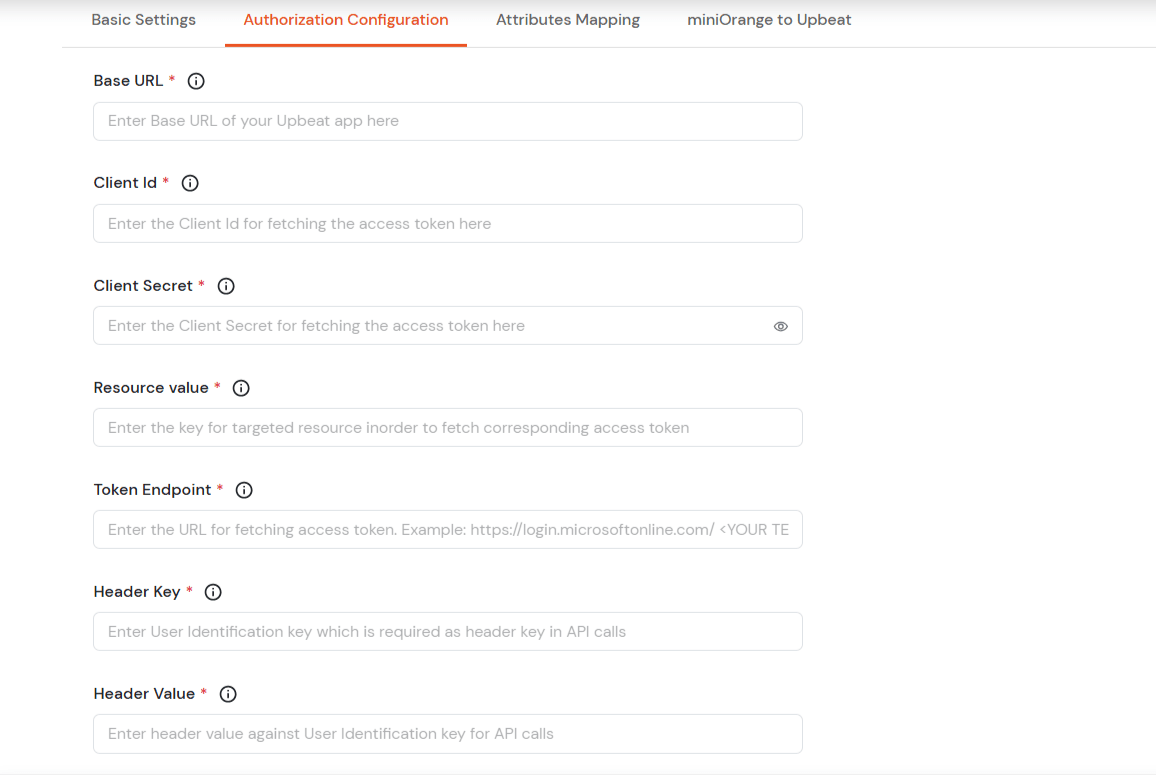Click into the Client Id input field
Screen dimensions: 1156x775
tap(448, 223)
